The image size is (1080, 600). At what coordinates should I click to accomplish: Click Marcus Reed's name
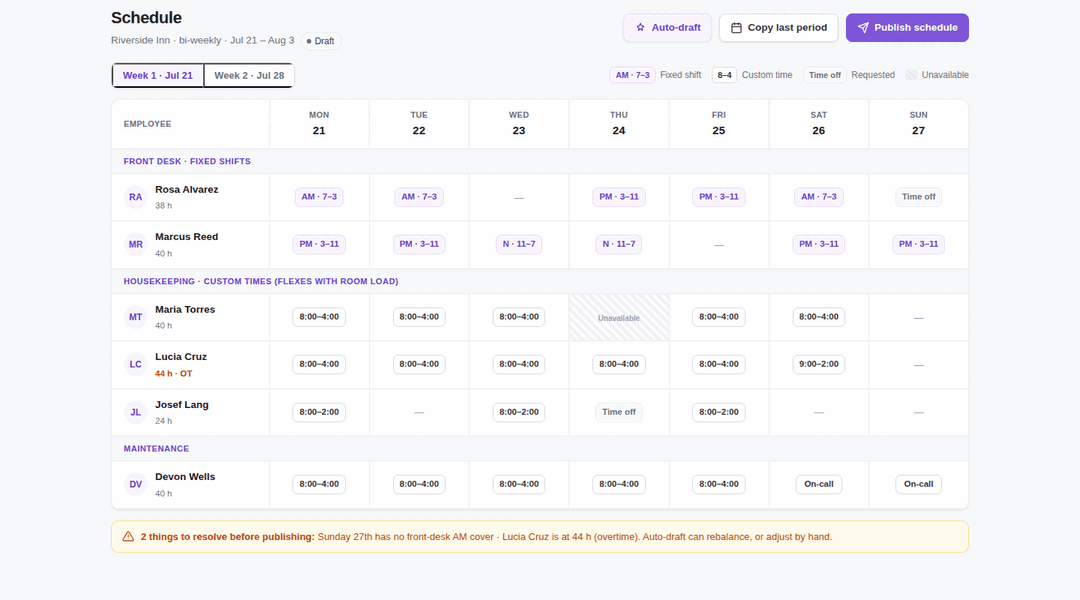[x=187, y=236]
